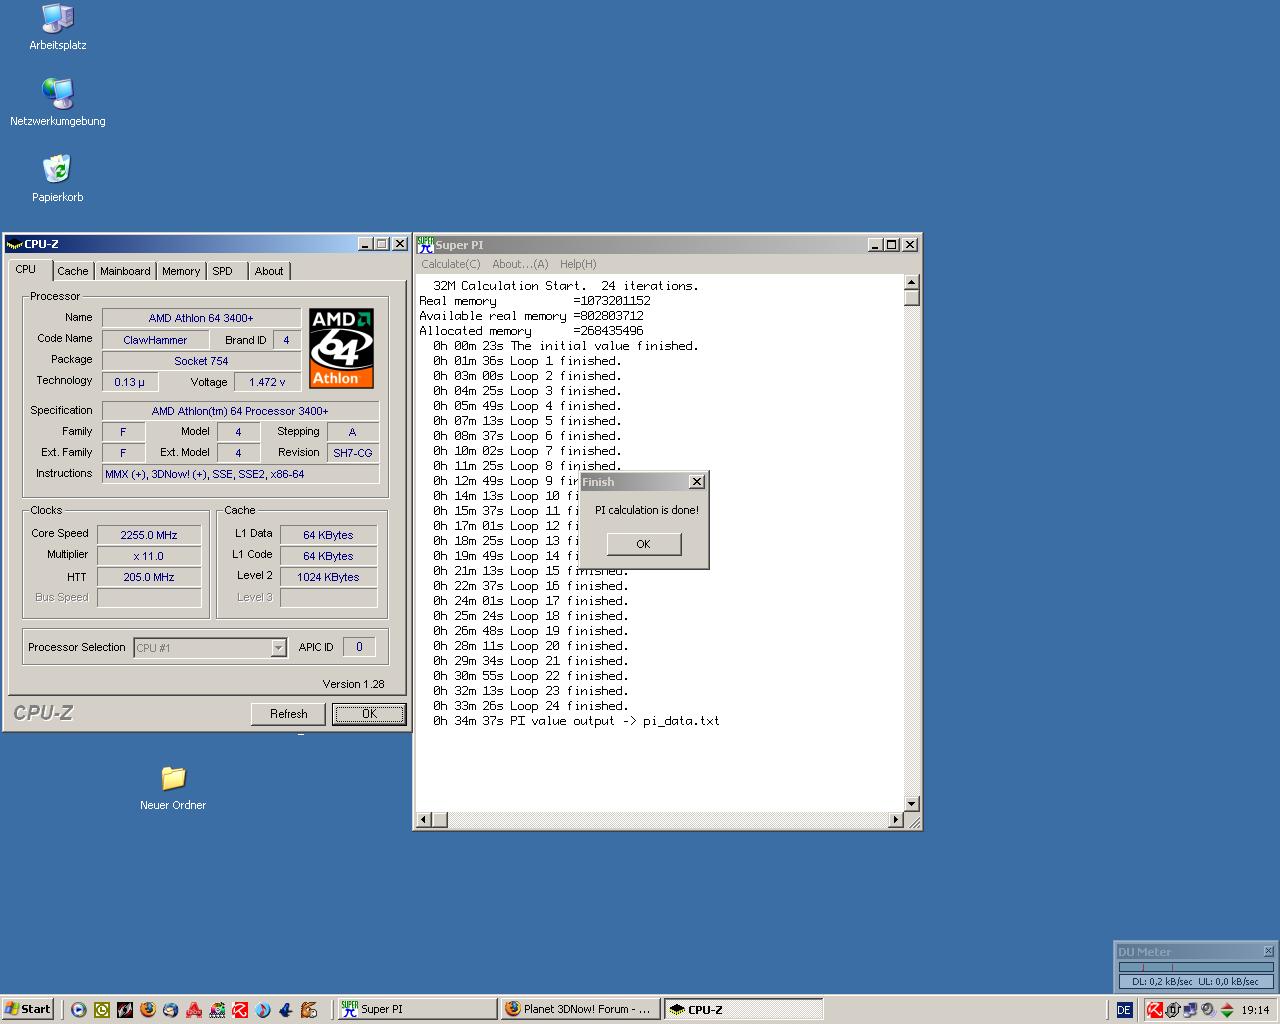The image size is (1280, 1024).
Task: Click the Super PI title bar icon
Action: tap(425, 244)
